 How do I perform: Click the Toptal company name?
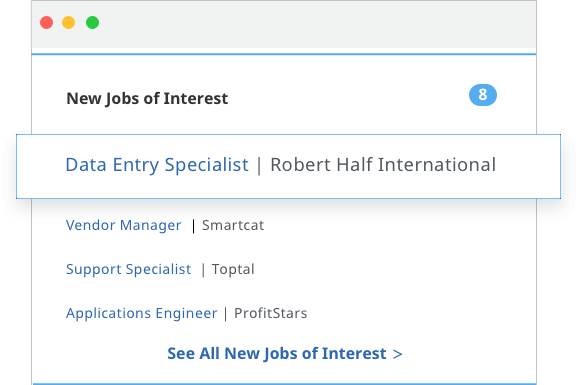233,269
